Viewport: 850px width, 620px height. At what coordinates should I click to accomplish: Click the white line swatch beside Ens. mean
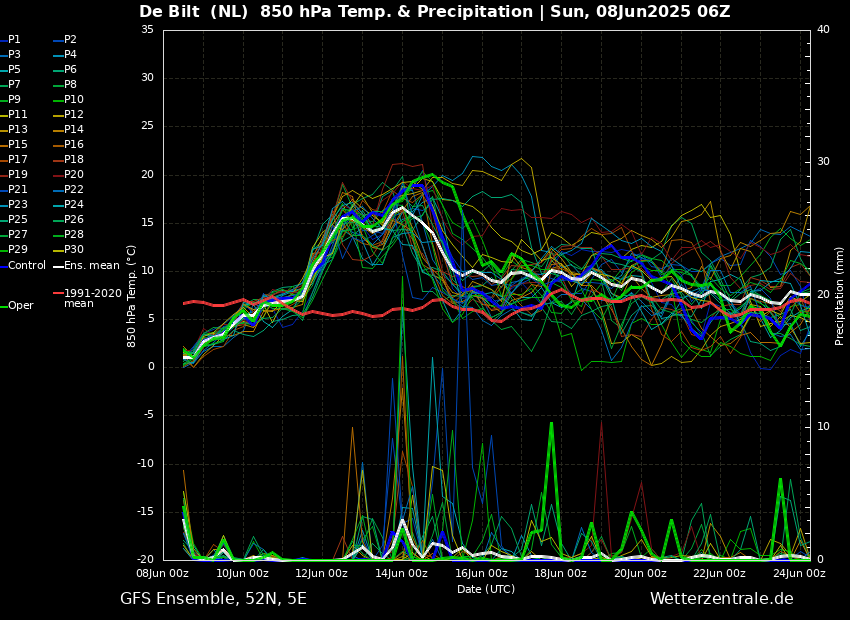tap(58, 266)
